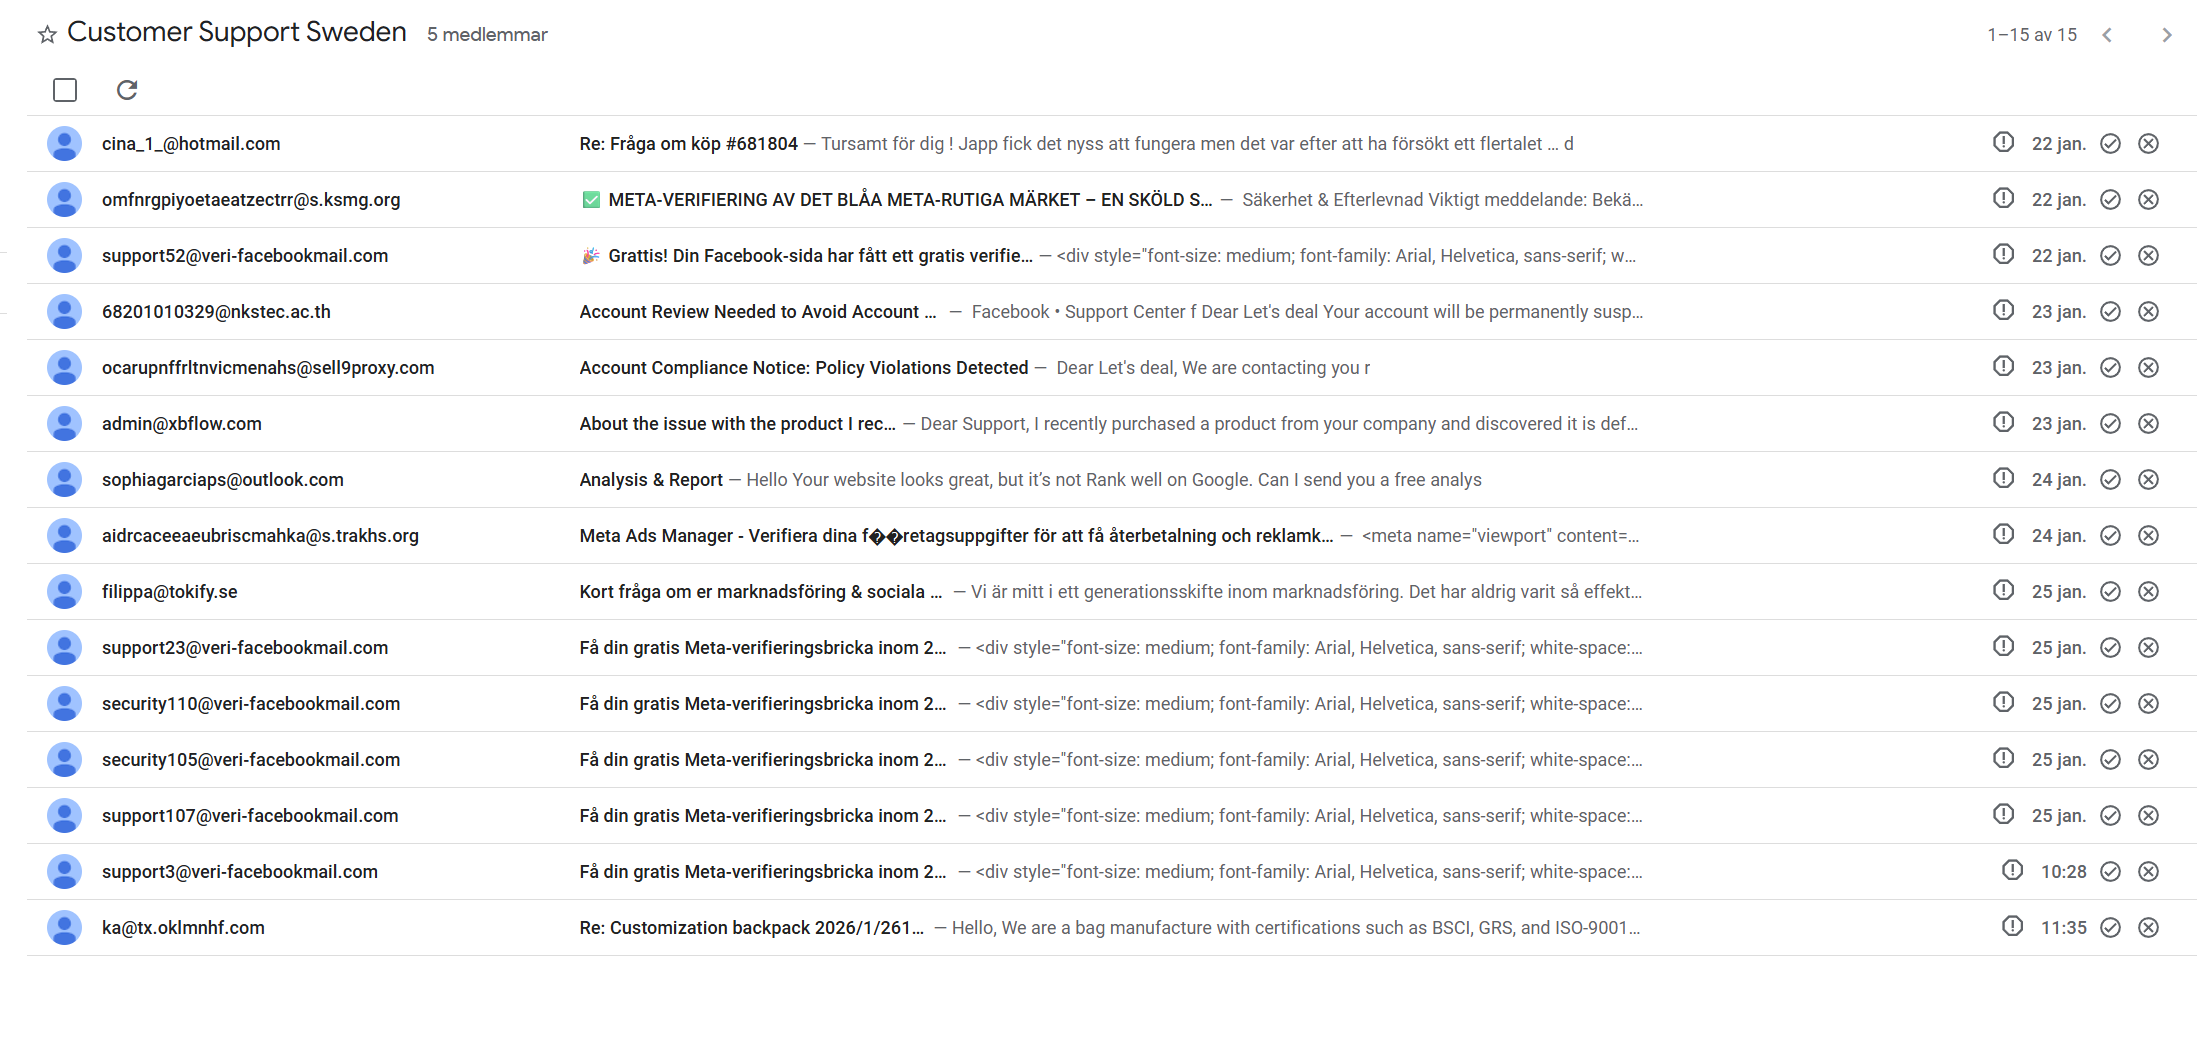
Task: Select sender security110@veri-facebookmail.com row
Action: point(250,704)
